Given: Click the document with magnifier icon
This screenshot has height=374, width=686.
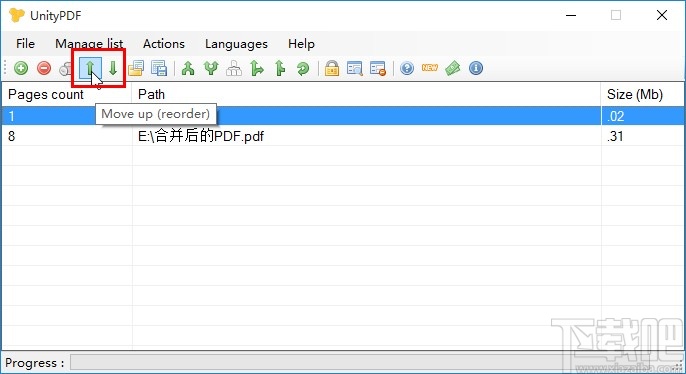Looking at the screenshot, I should pyautogui.click(x=354, y=68).
